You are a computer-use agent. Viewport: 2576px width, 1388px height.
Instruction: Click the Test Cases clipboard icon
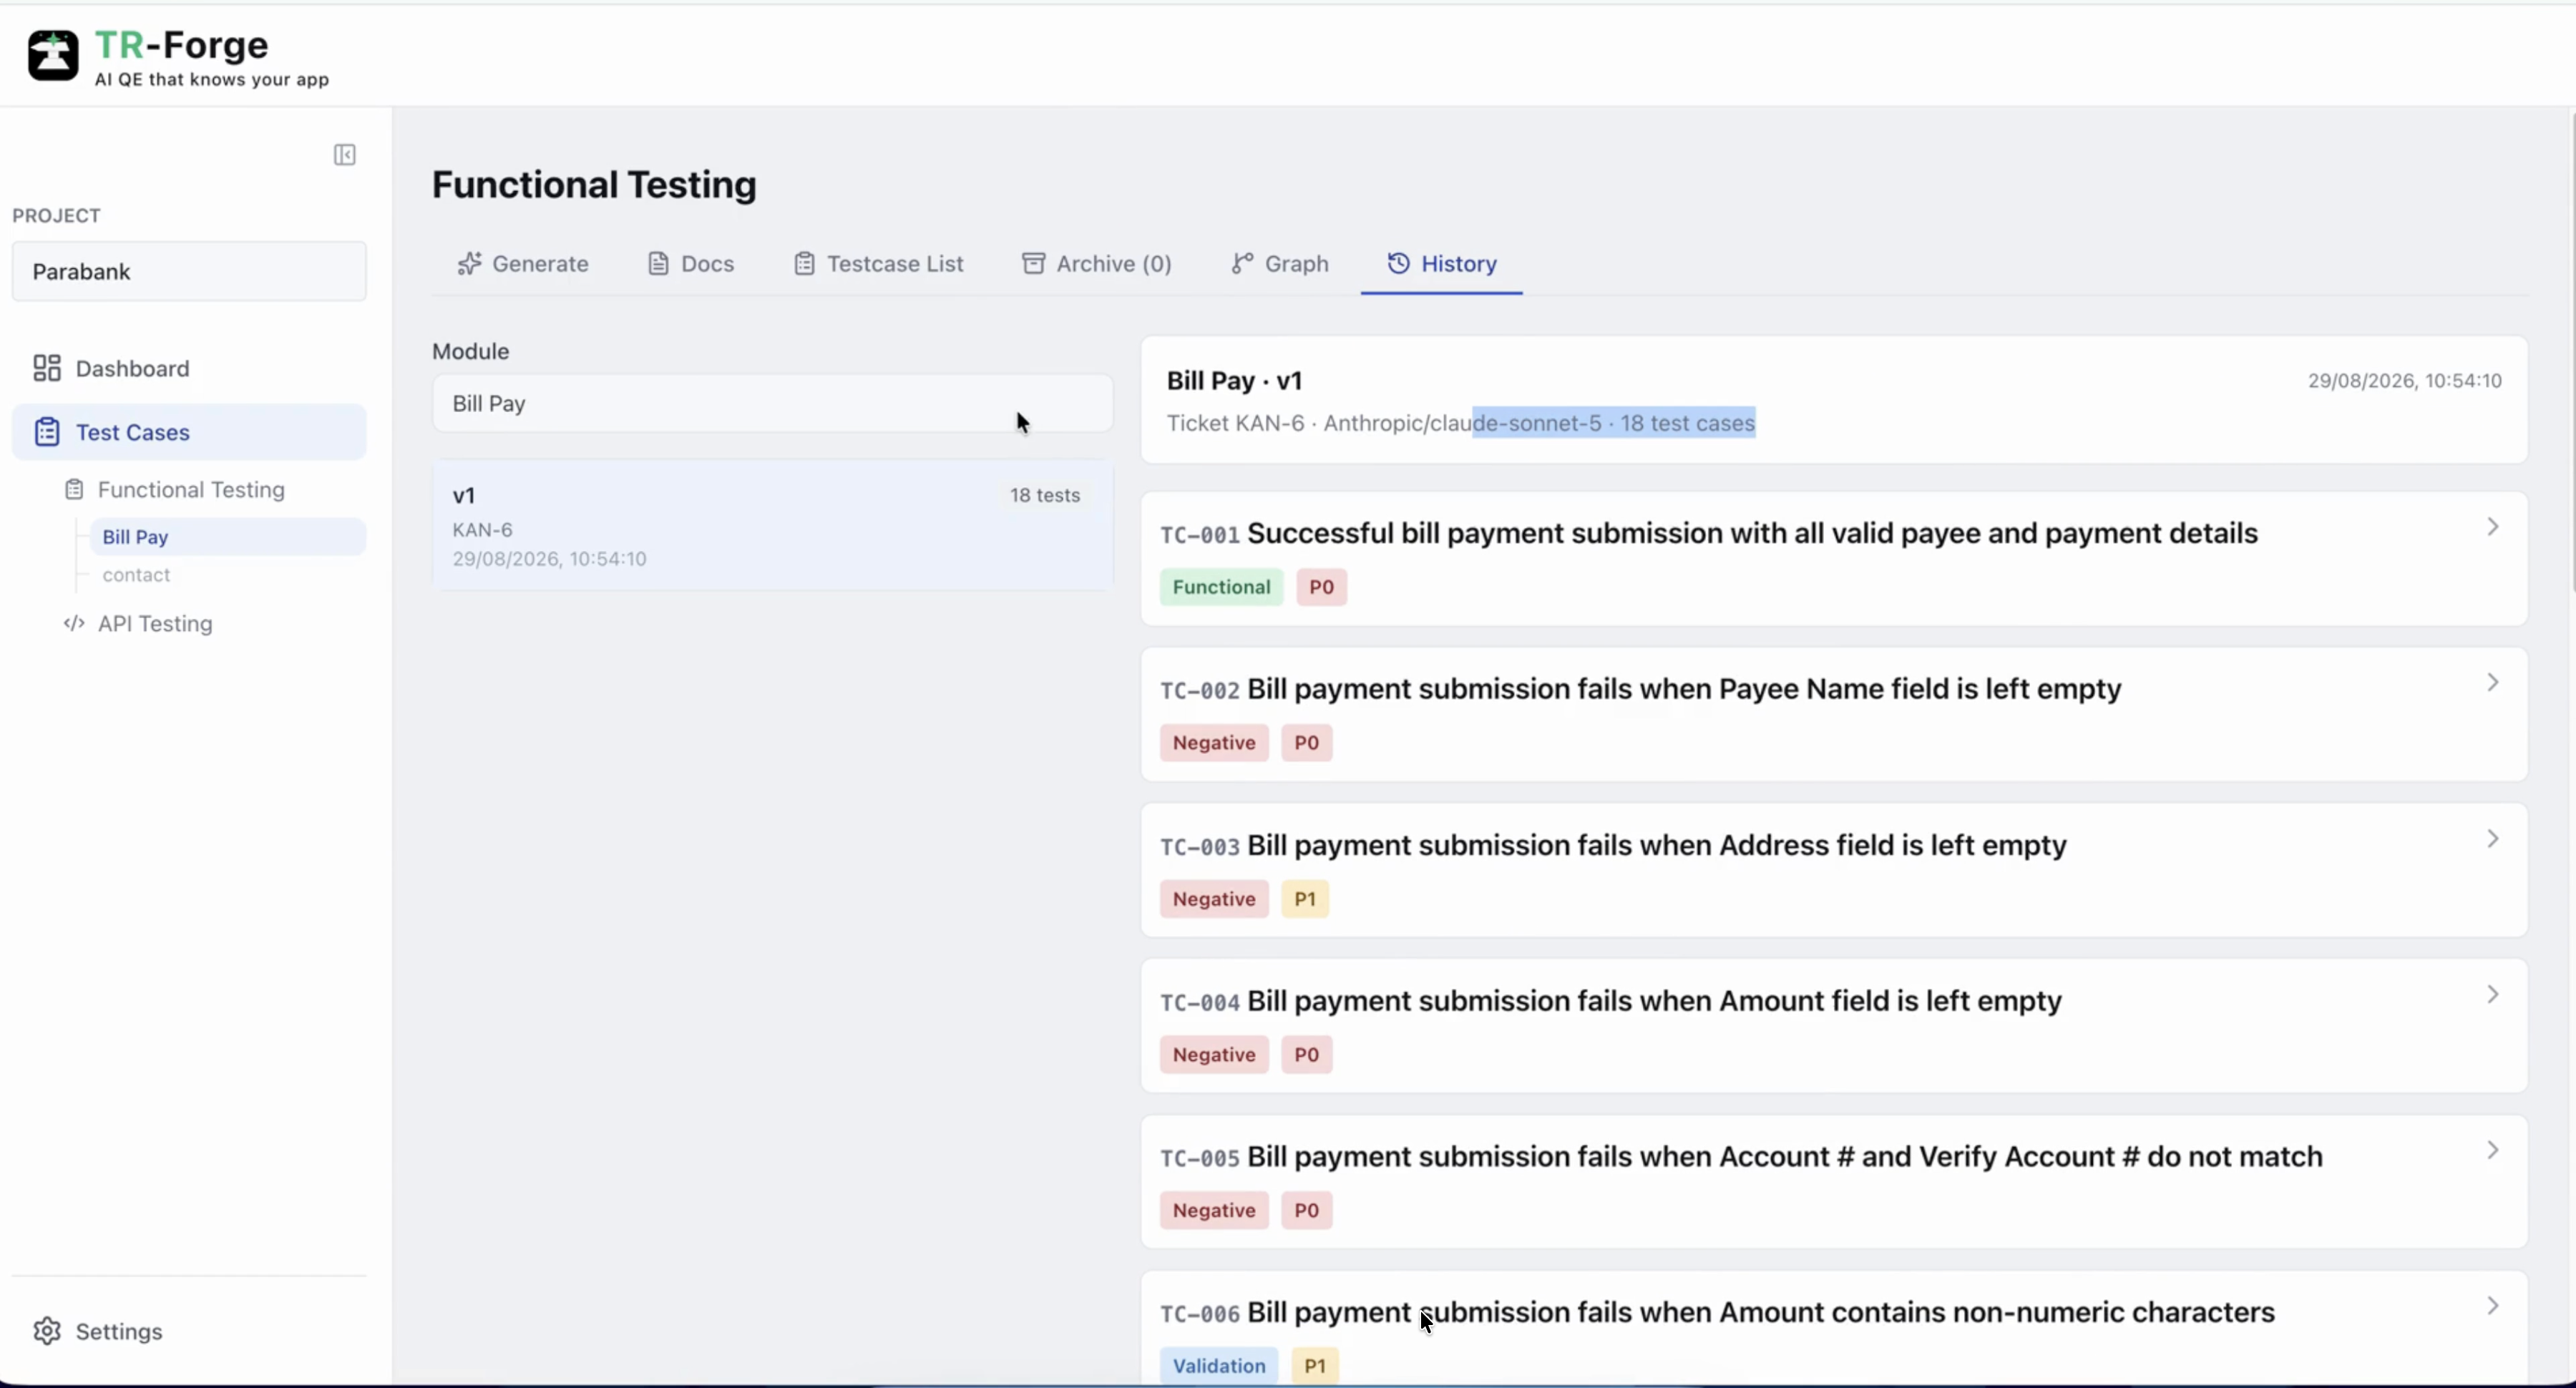[47, 432]
